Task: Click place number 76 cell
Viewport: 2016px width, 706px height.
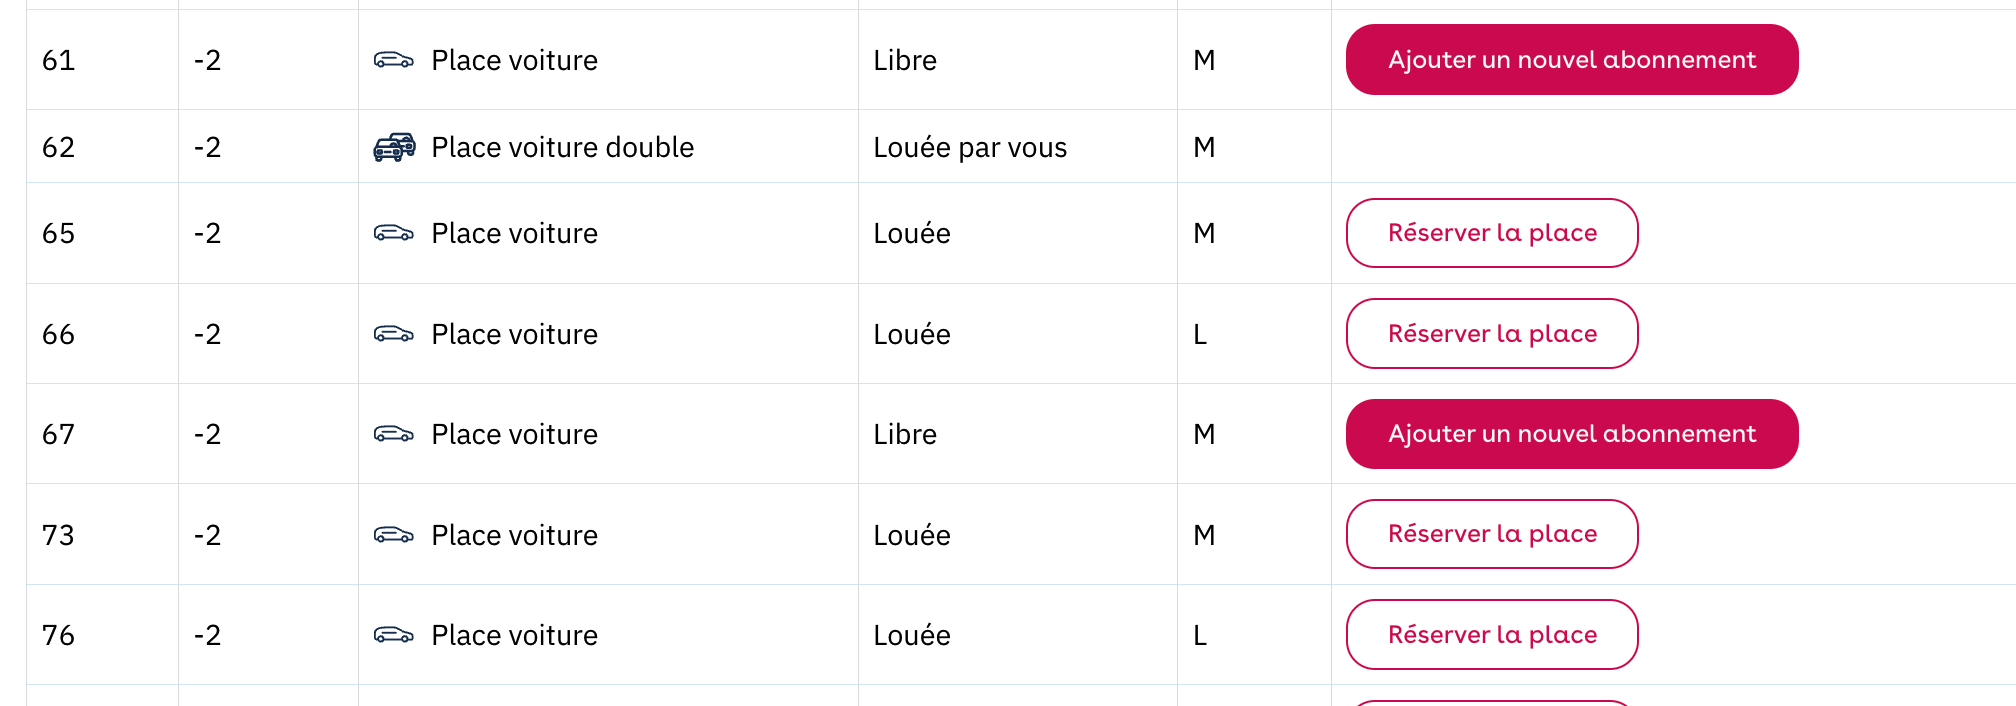Action: tap(102, 635)
